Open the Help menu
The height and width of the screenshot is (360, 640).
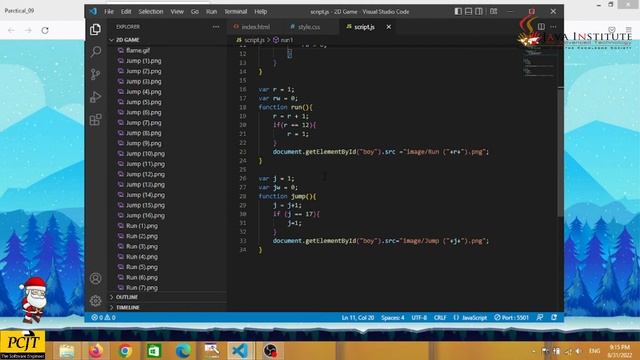coord(261,11)
